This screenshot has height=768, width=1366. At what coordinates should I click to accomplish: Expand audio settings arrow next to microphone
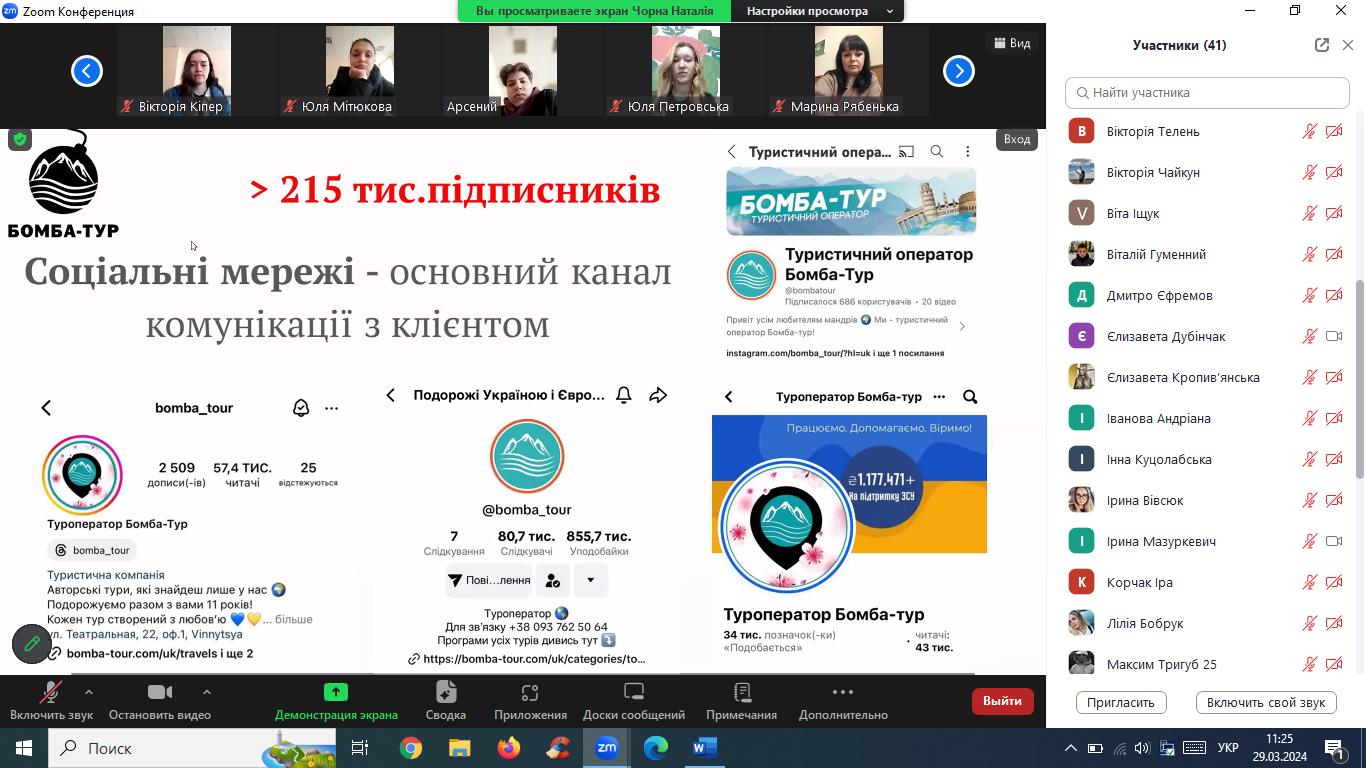pos(89,691)
